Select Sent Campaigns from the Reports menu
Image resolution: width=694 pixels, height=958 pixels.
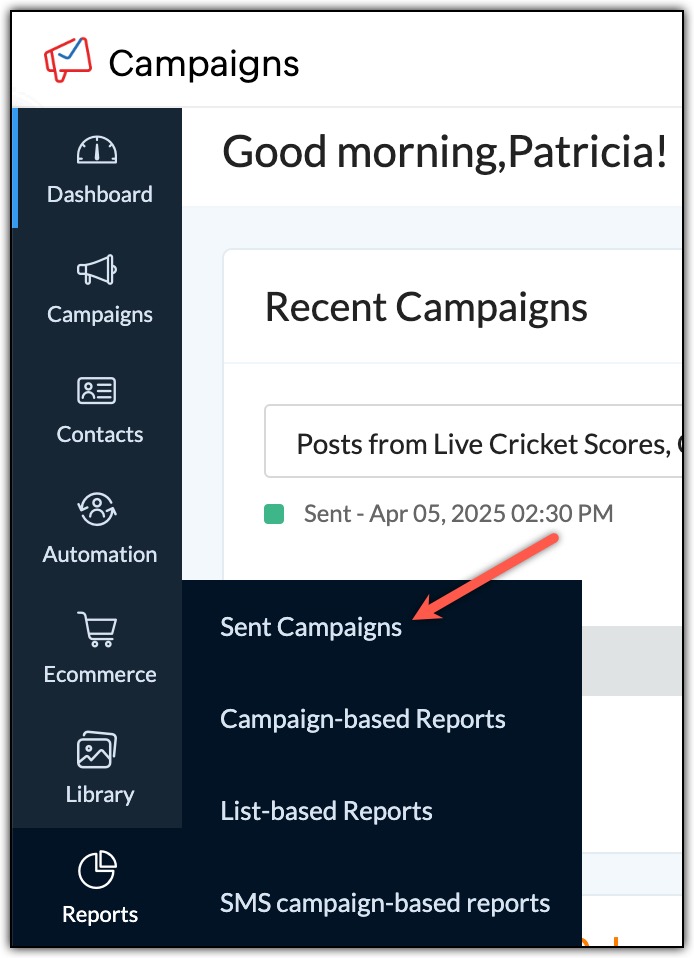pyautogui.click(x=310, y=627)
